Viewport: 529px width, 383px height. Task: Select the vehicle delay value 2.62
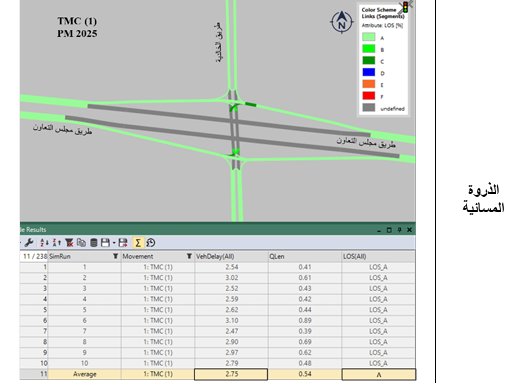[232, 310]
